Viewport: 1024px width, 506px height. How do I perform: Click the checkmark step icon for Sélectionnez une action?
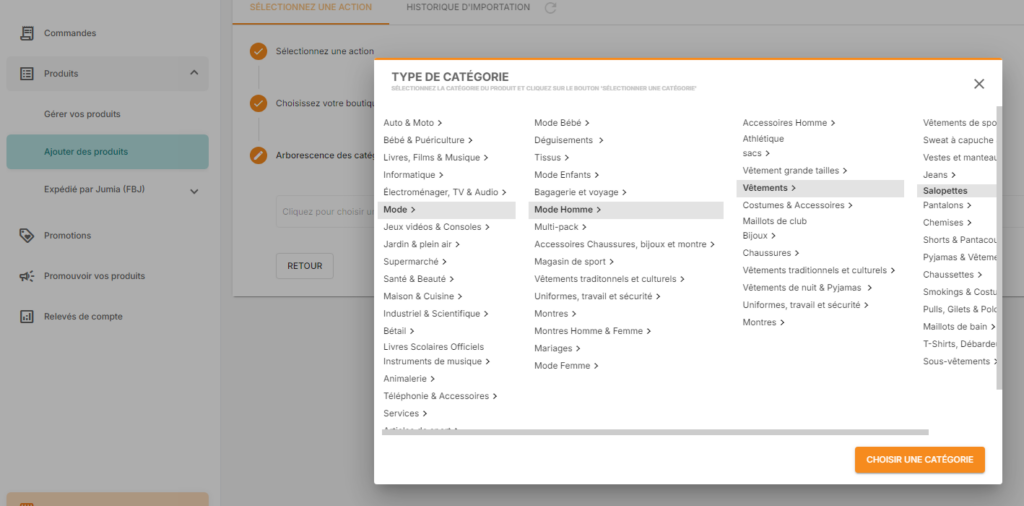pyautogui.click(x=259, y=51)
